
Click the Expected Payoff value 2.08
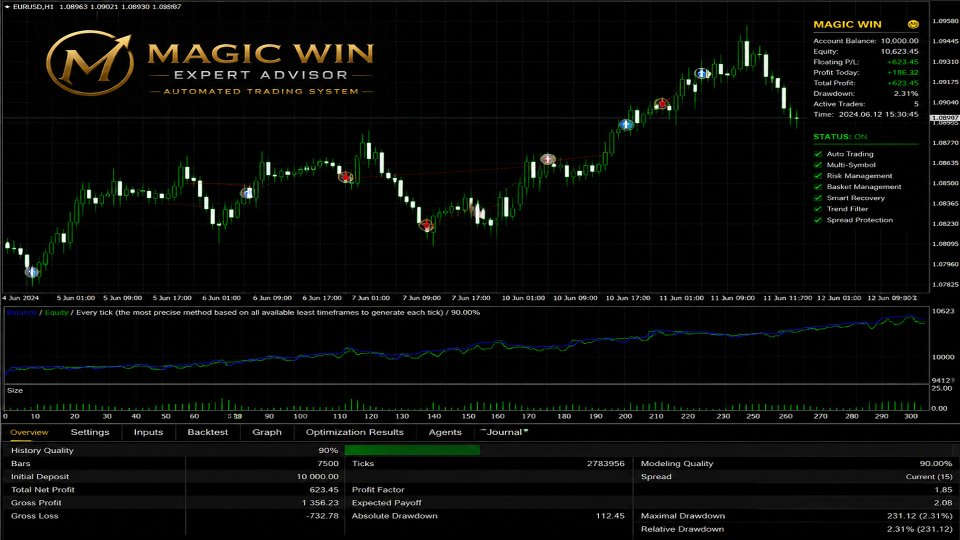pyautogui.click(x=943, y=503)
